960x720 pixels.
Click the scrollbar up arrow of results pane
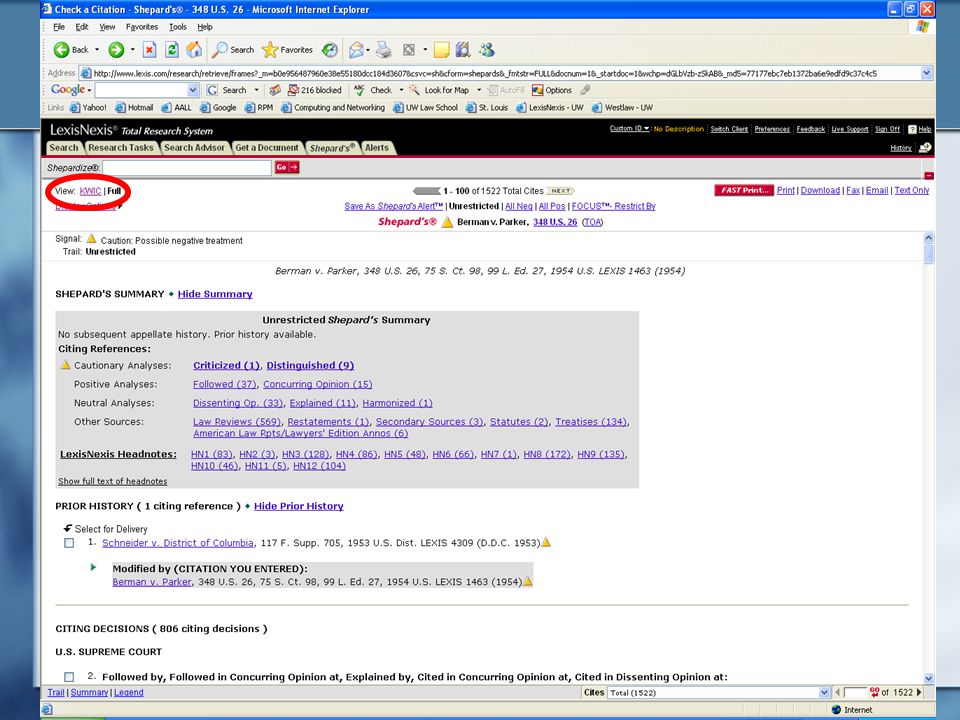pyautogui.click(x=928, y=238)
